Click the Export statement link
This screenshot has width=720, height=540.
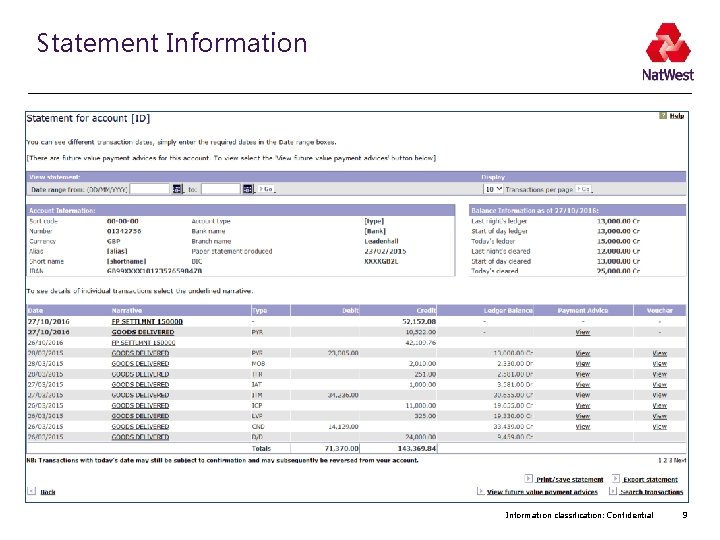point(650,479)
